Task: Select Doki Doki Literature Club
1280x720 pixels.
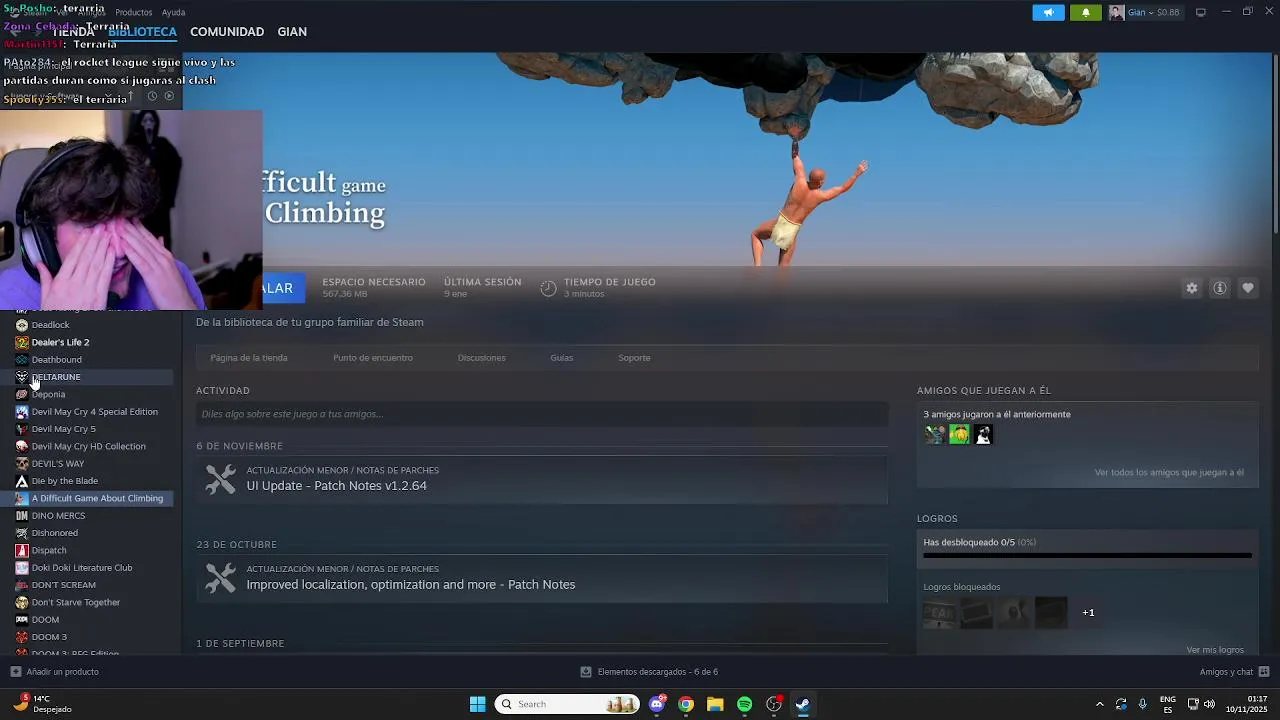Action: coord(81,568)
